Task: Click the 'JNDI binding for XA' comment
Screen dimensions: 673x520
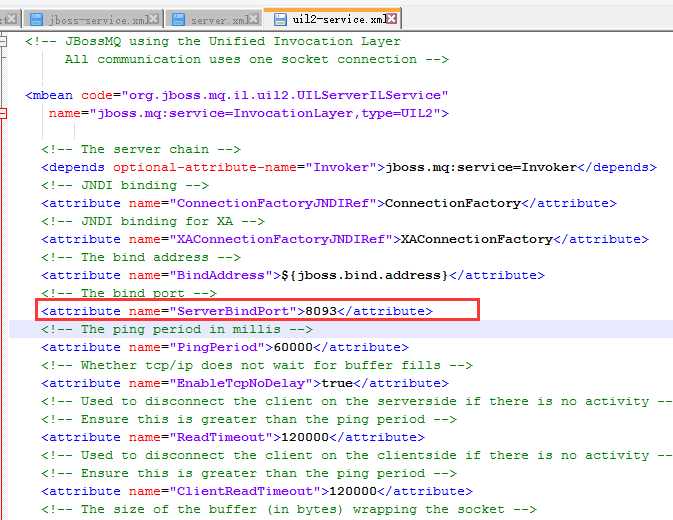Action: pos(153,221)
